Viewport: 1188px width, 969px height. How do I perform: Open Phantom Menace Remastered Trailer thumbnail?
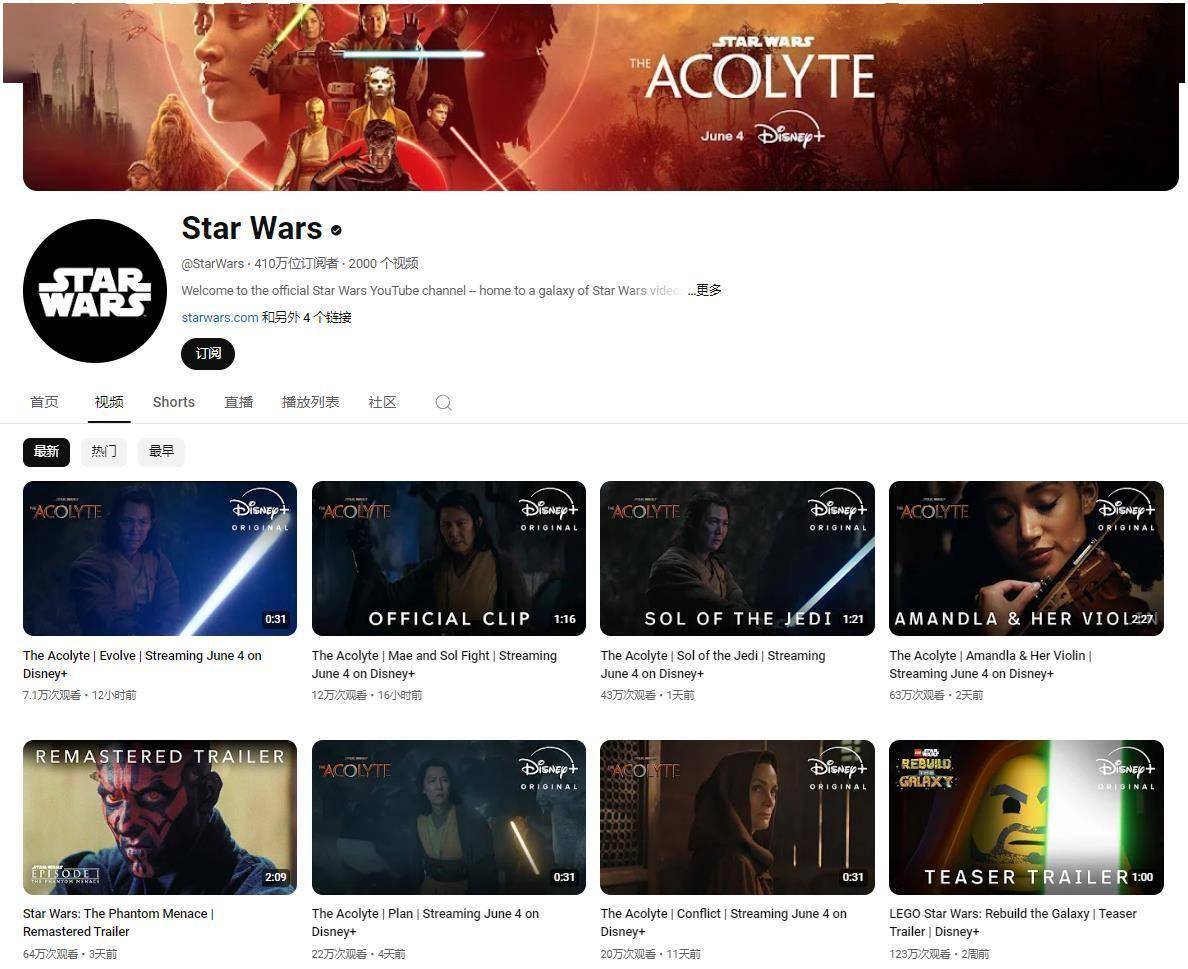pyautogui.click(x=160, y=817)
